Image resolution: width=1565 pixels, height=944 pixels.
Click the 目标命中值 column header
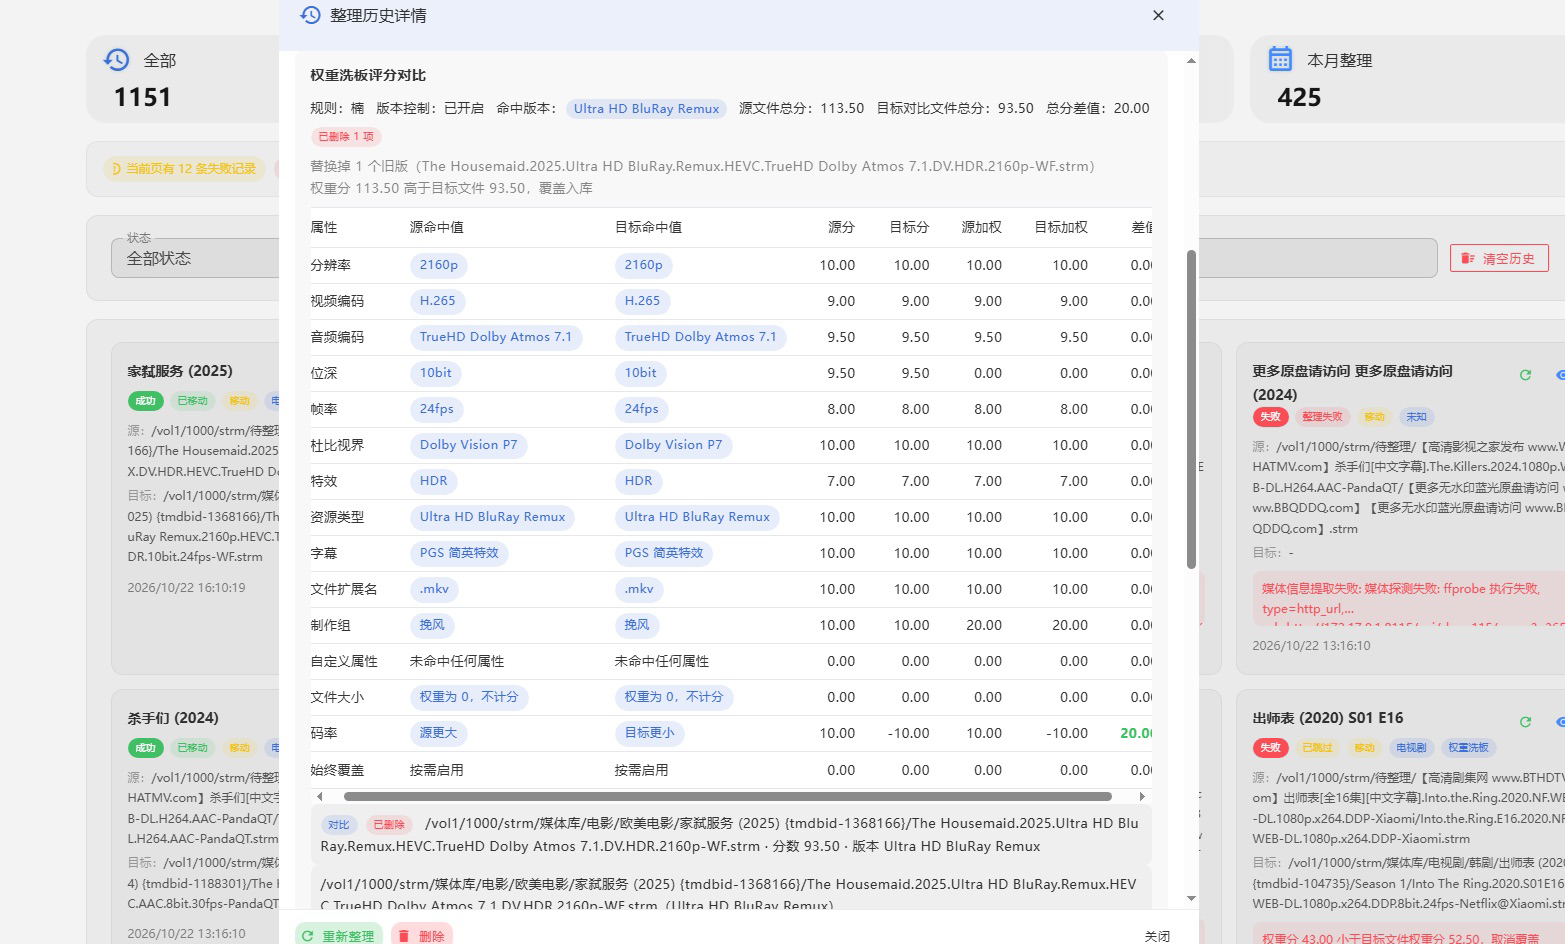tap(648, 228)
